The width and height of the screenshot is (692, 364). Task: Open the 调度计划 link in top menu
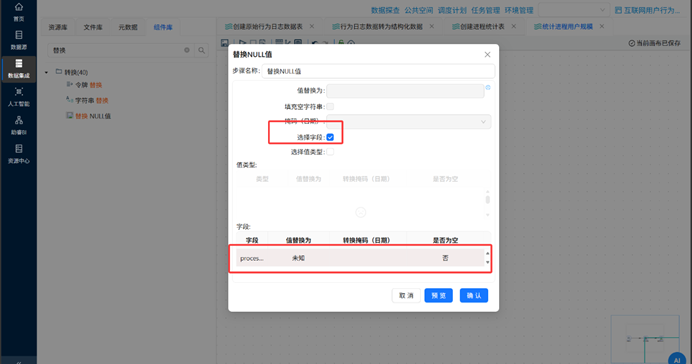(x=452, y=10)
